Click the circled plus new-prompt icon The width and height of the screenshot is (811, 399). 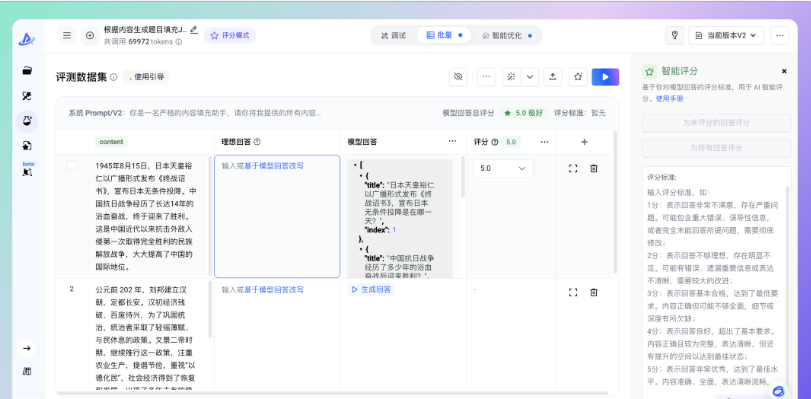tap(90, 35)
